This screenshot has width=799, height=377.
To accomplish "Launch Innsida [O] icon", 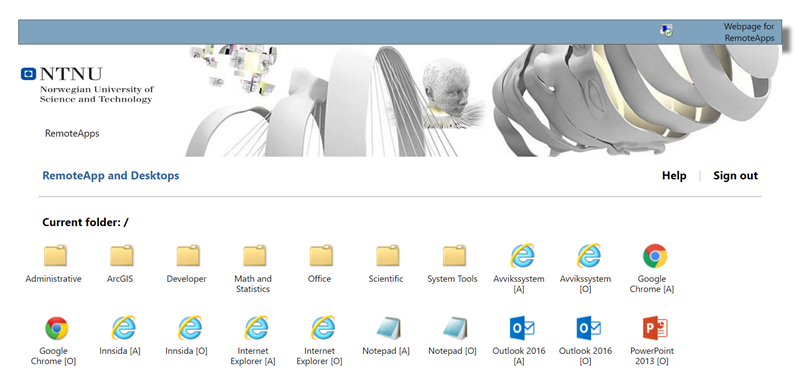I will (189, 328).
